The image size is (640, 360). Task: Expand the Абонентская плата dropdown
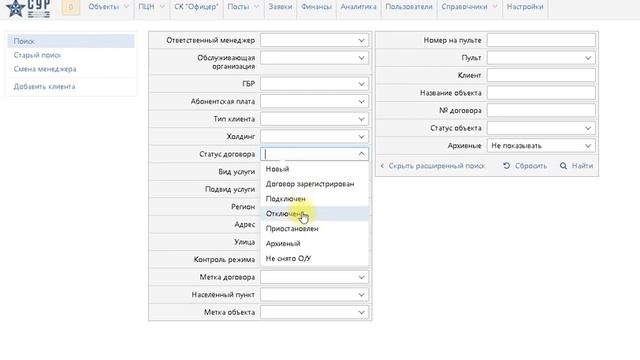pos(314,102)
